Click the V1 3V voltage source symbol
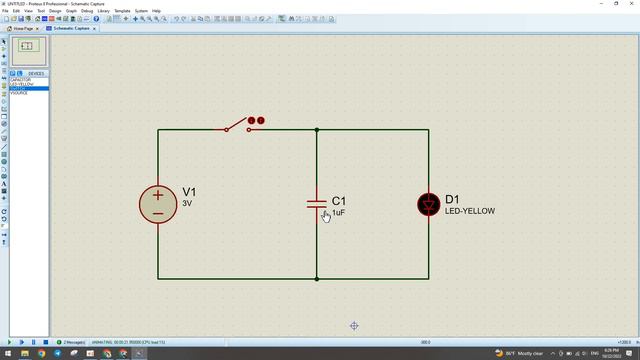The width and height of the screenshot is (640, 360). click(x=158, y=204)
